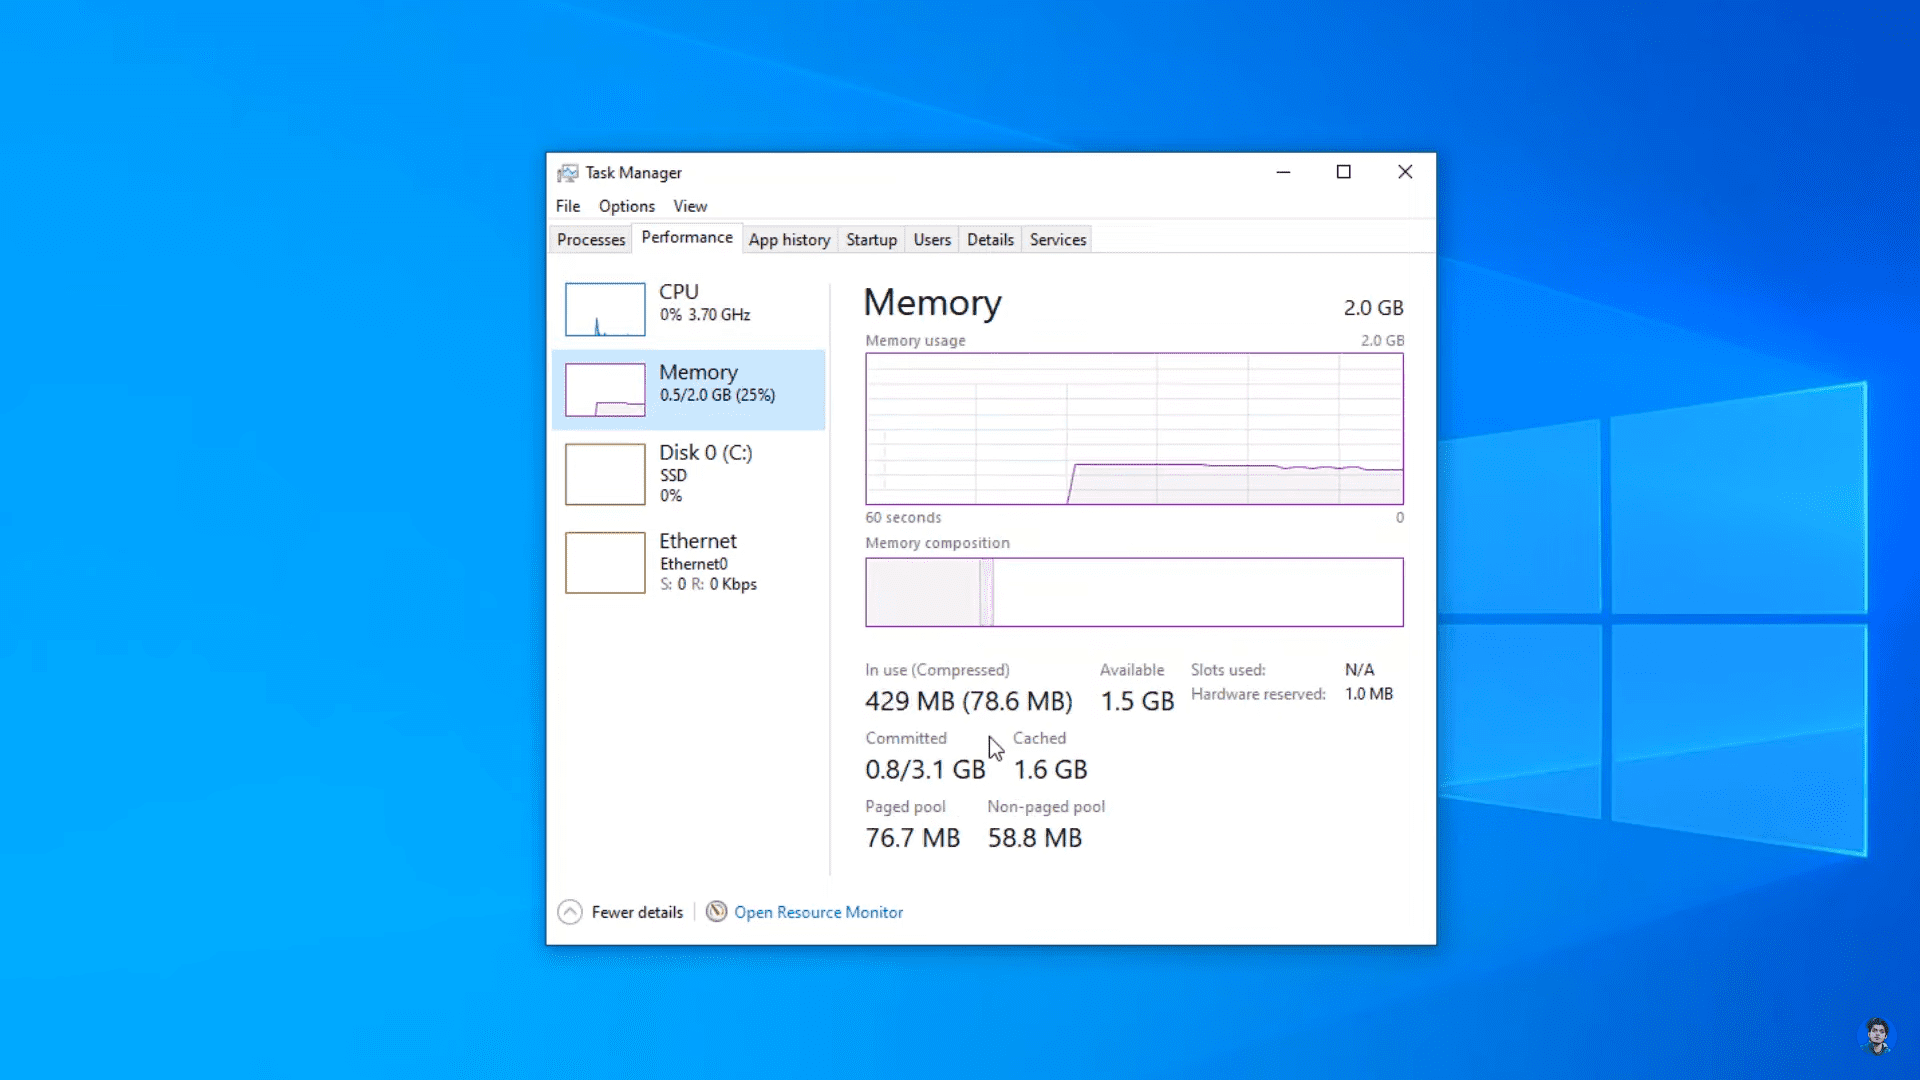Select the CPU graph thumbnail in the sidebar
Screen dimensions: 1920x1080
(604, 309)
